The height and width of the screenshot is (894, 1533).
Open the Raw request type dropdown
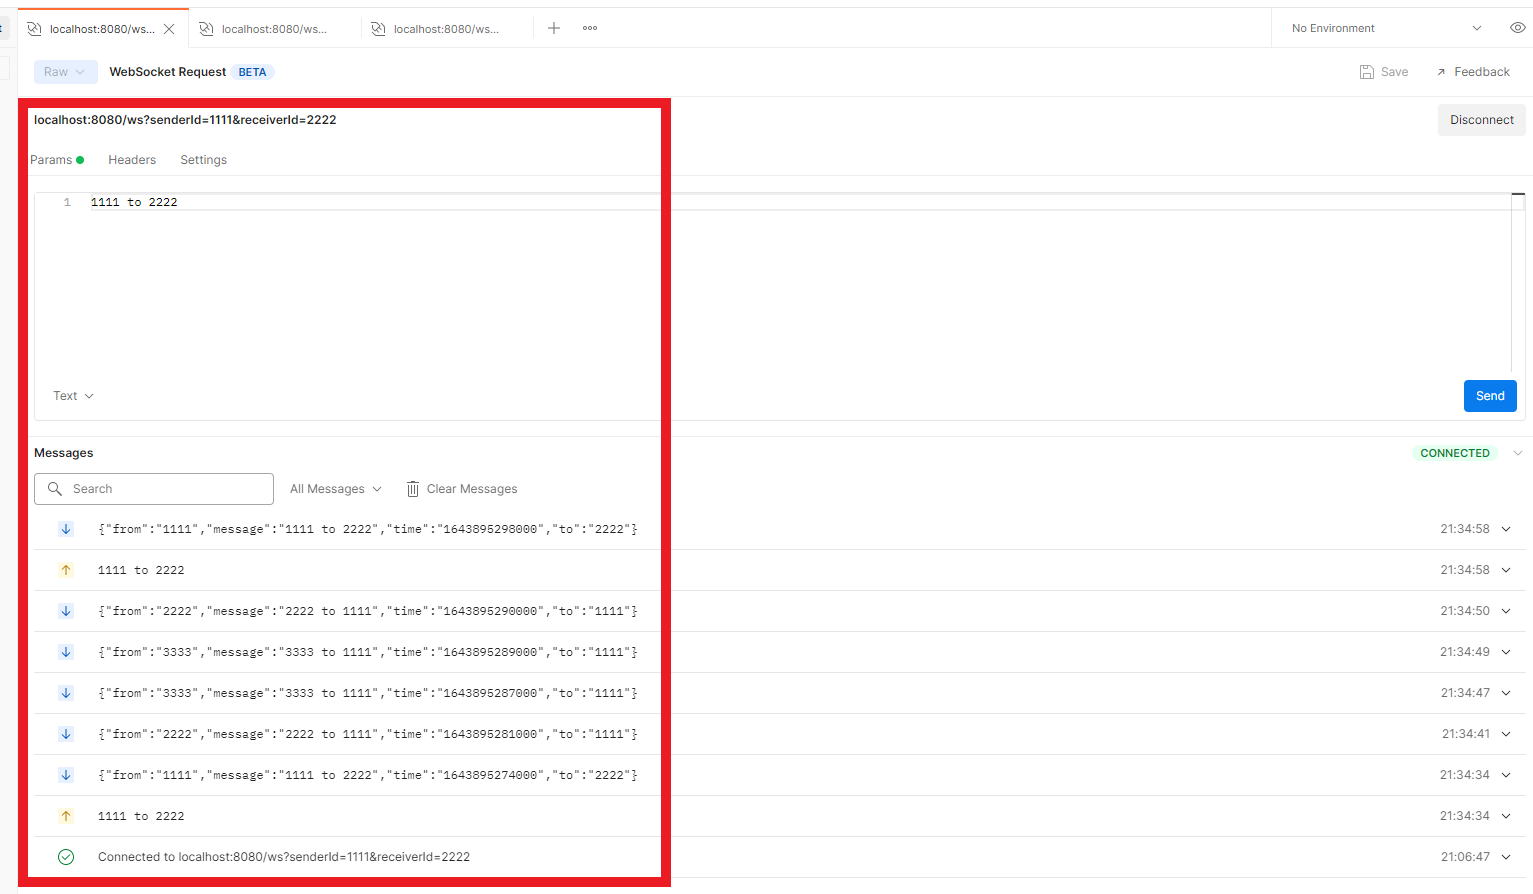point(65,72)
